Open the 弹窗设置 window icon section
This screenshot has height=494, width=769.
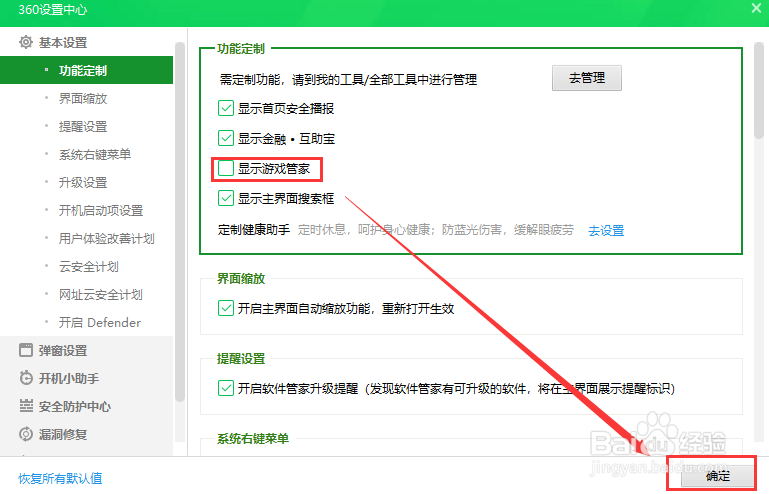pos(53,351)
